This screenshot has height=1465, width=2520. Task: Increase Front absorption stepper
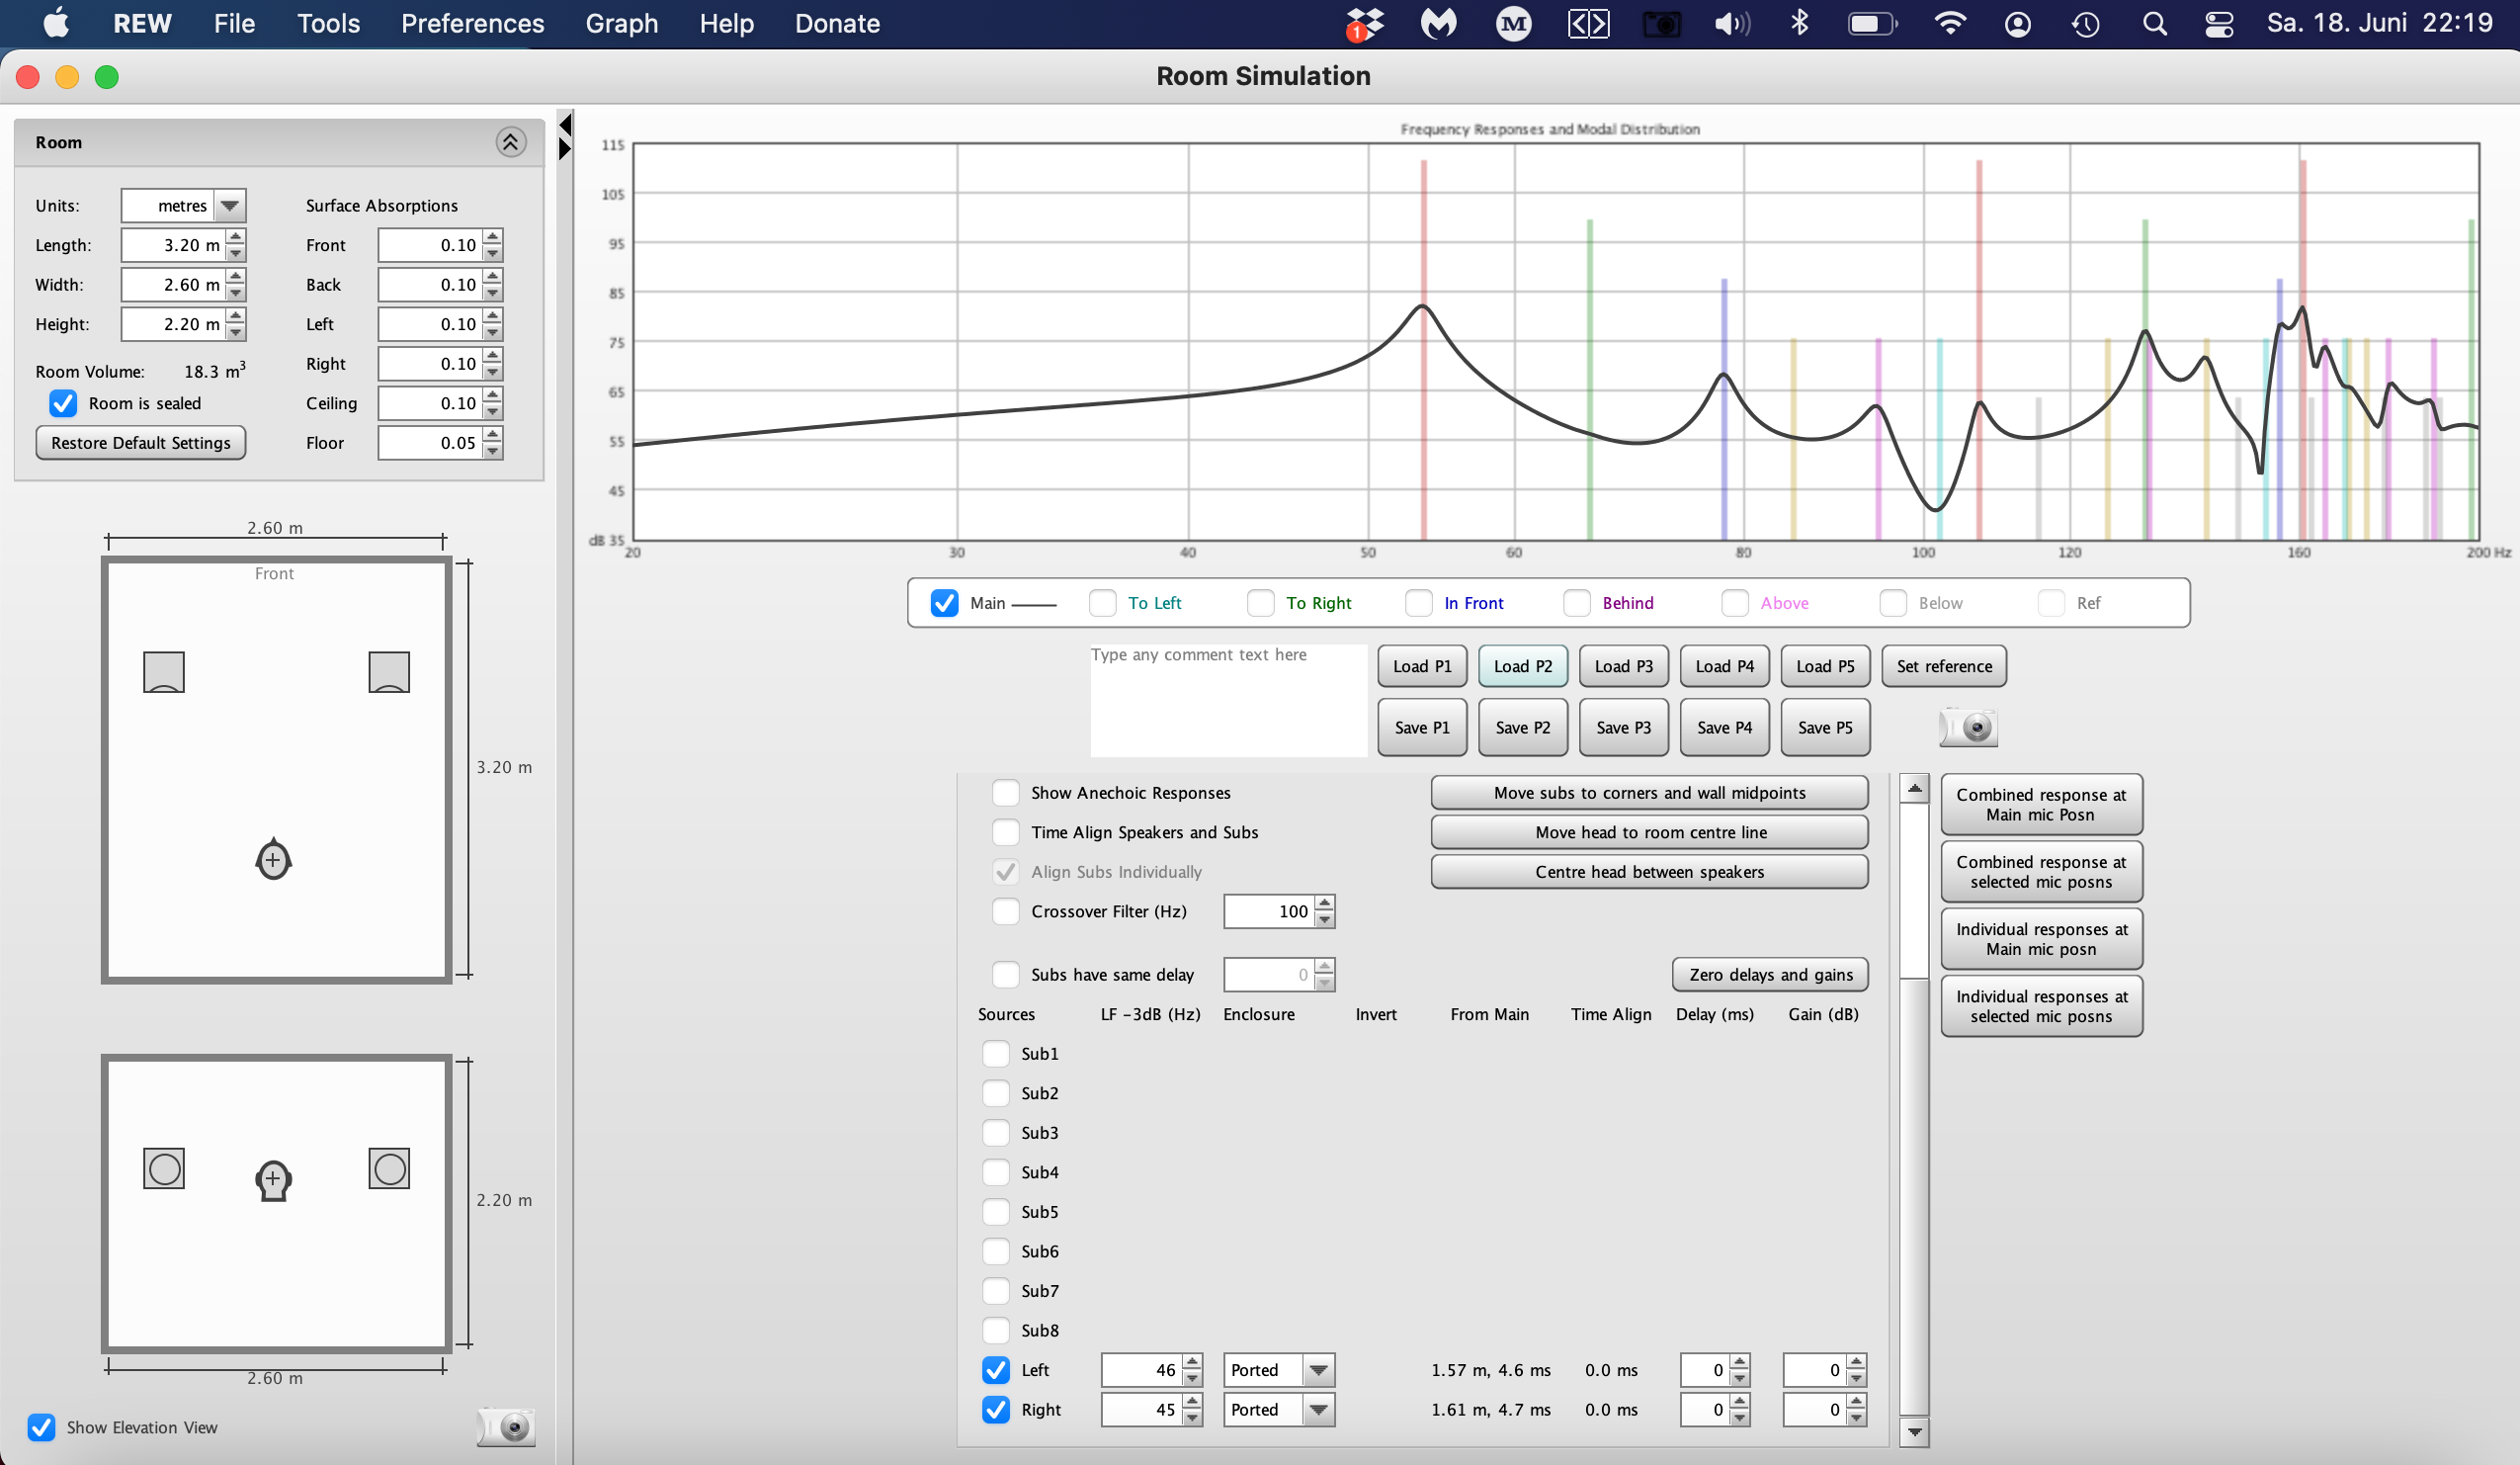pos(492,236)
